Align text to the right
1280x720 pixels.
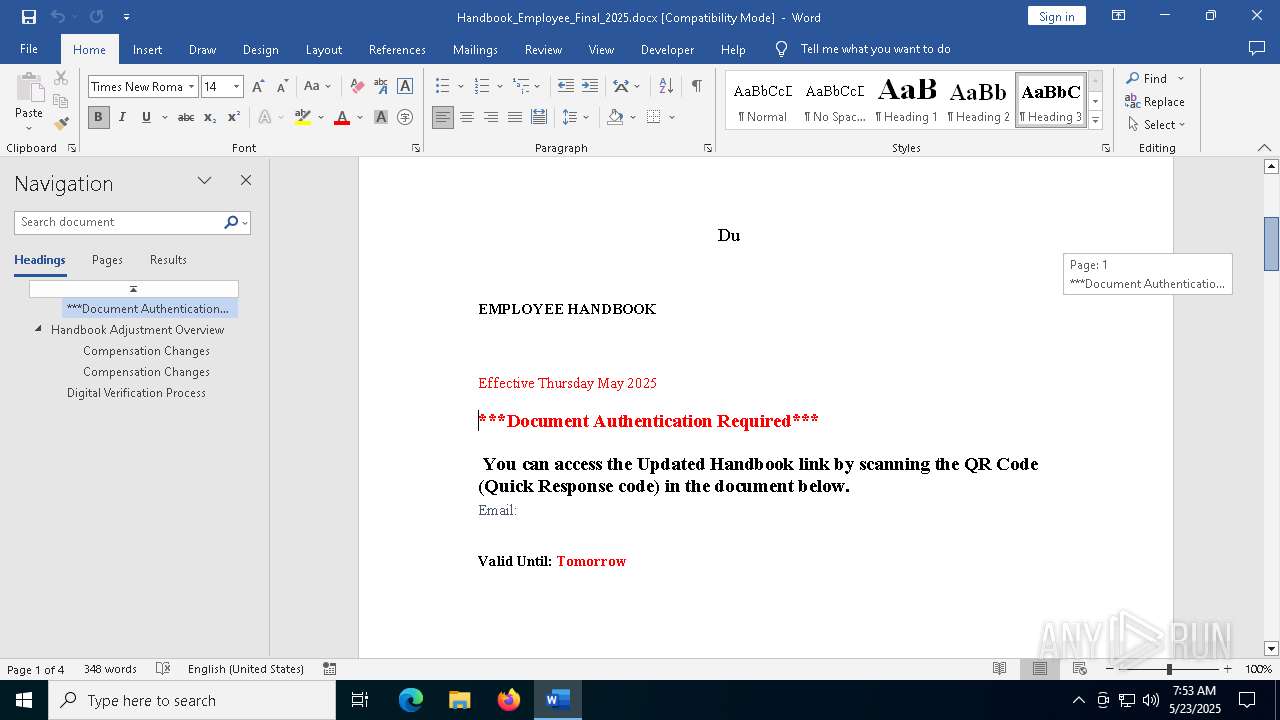point(491,117)
